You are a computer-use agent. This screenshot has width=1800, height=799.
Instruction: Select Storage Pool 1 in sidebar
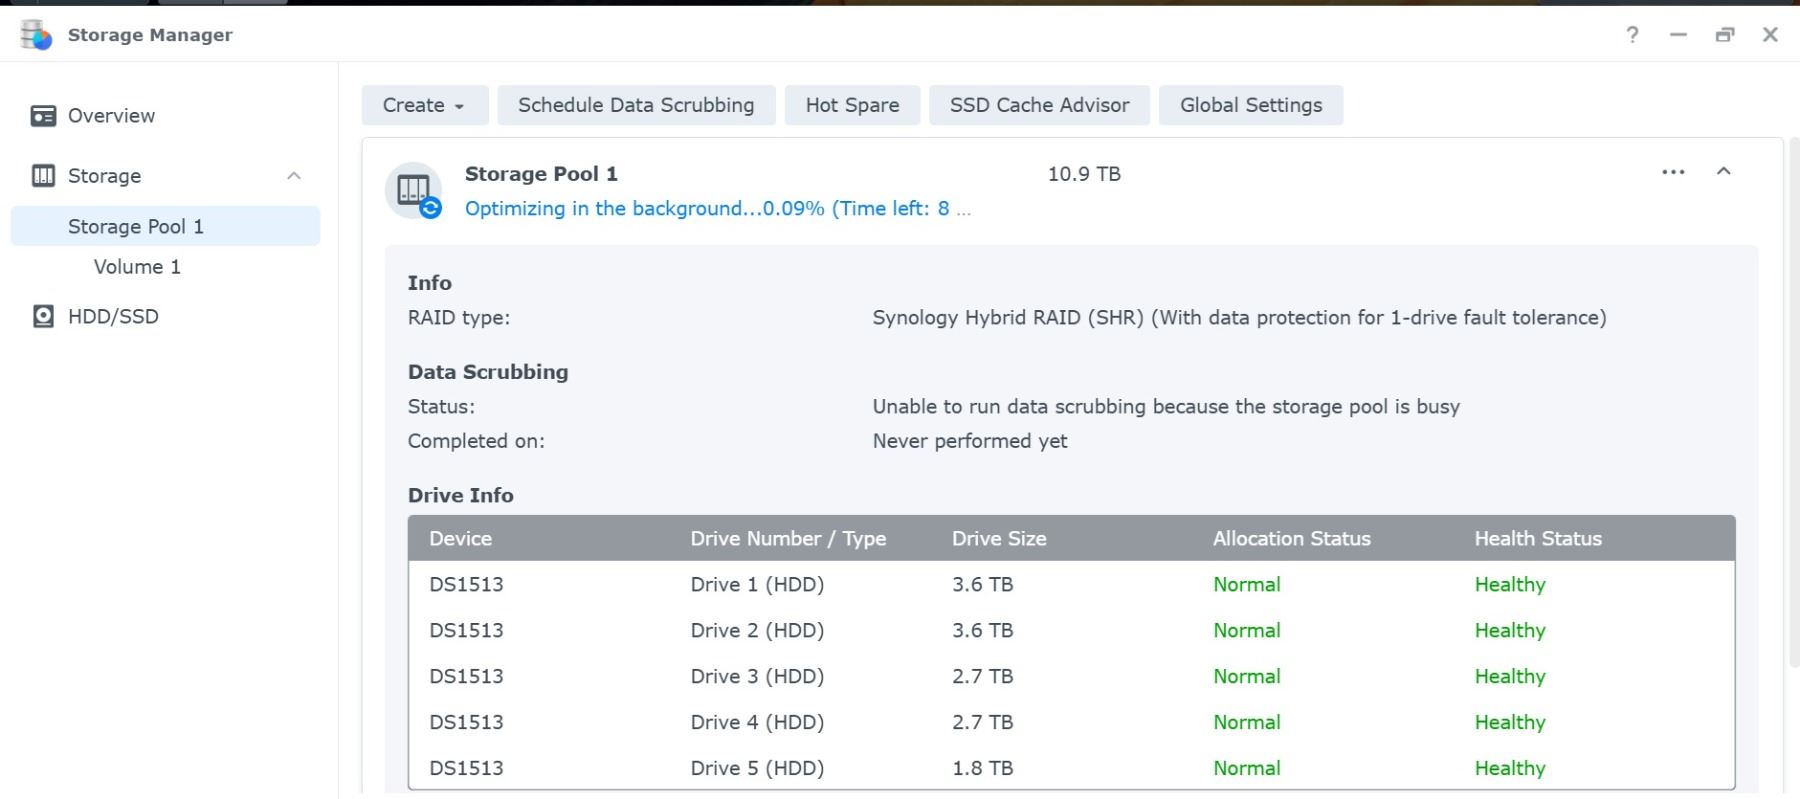point(136,227)
